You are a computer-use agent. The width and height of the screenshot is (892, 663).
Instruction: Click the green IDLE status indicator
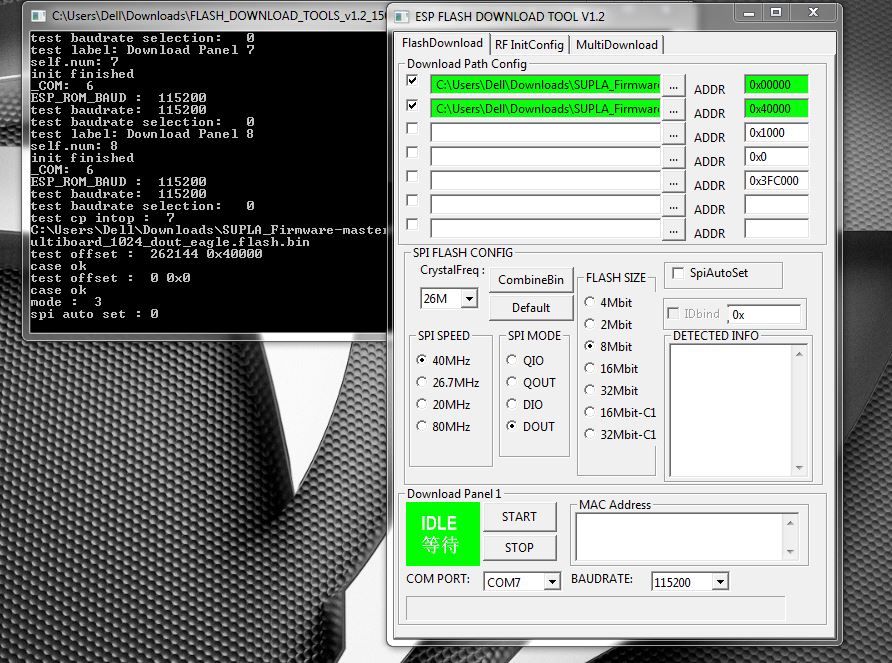(x=443, y=534)
